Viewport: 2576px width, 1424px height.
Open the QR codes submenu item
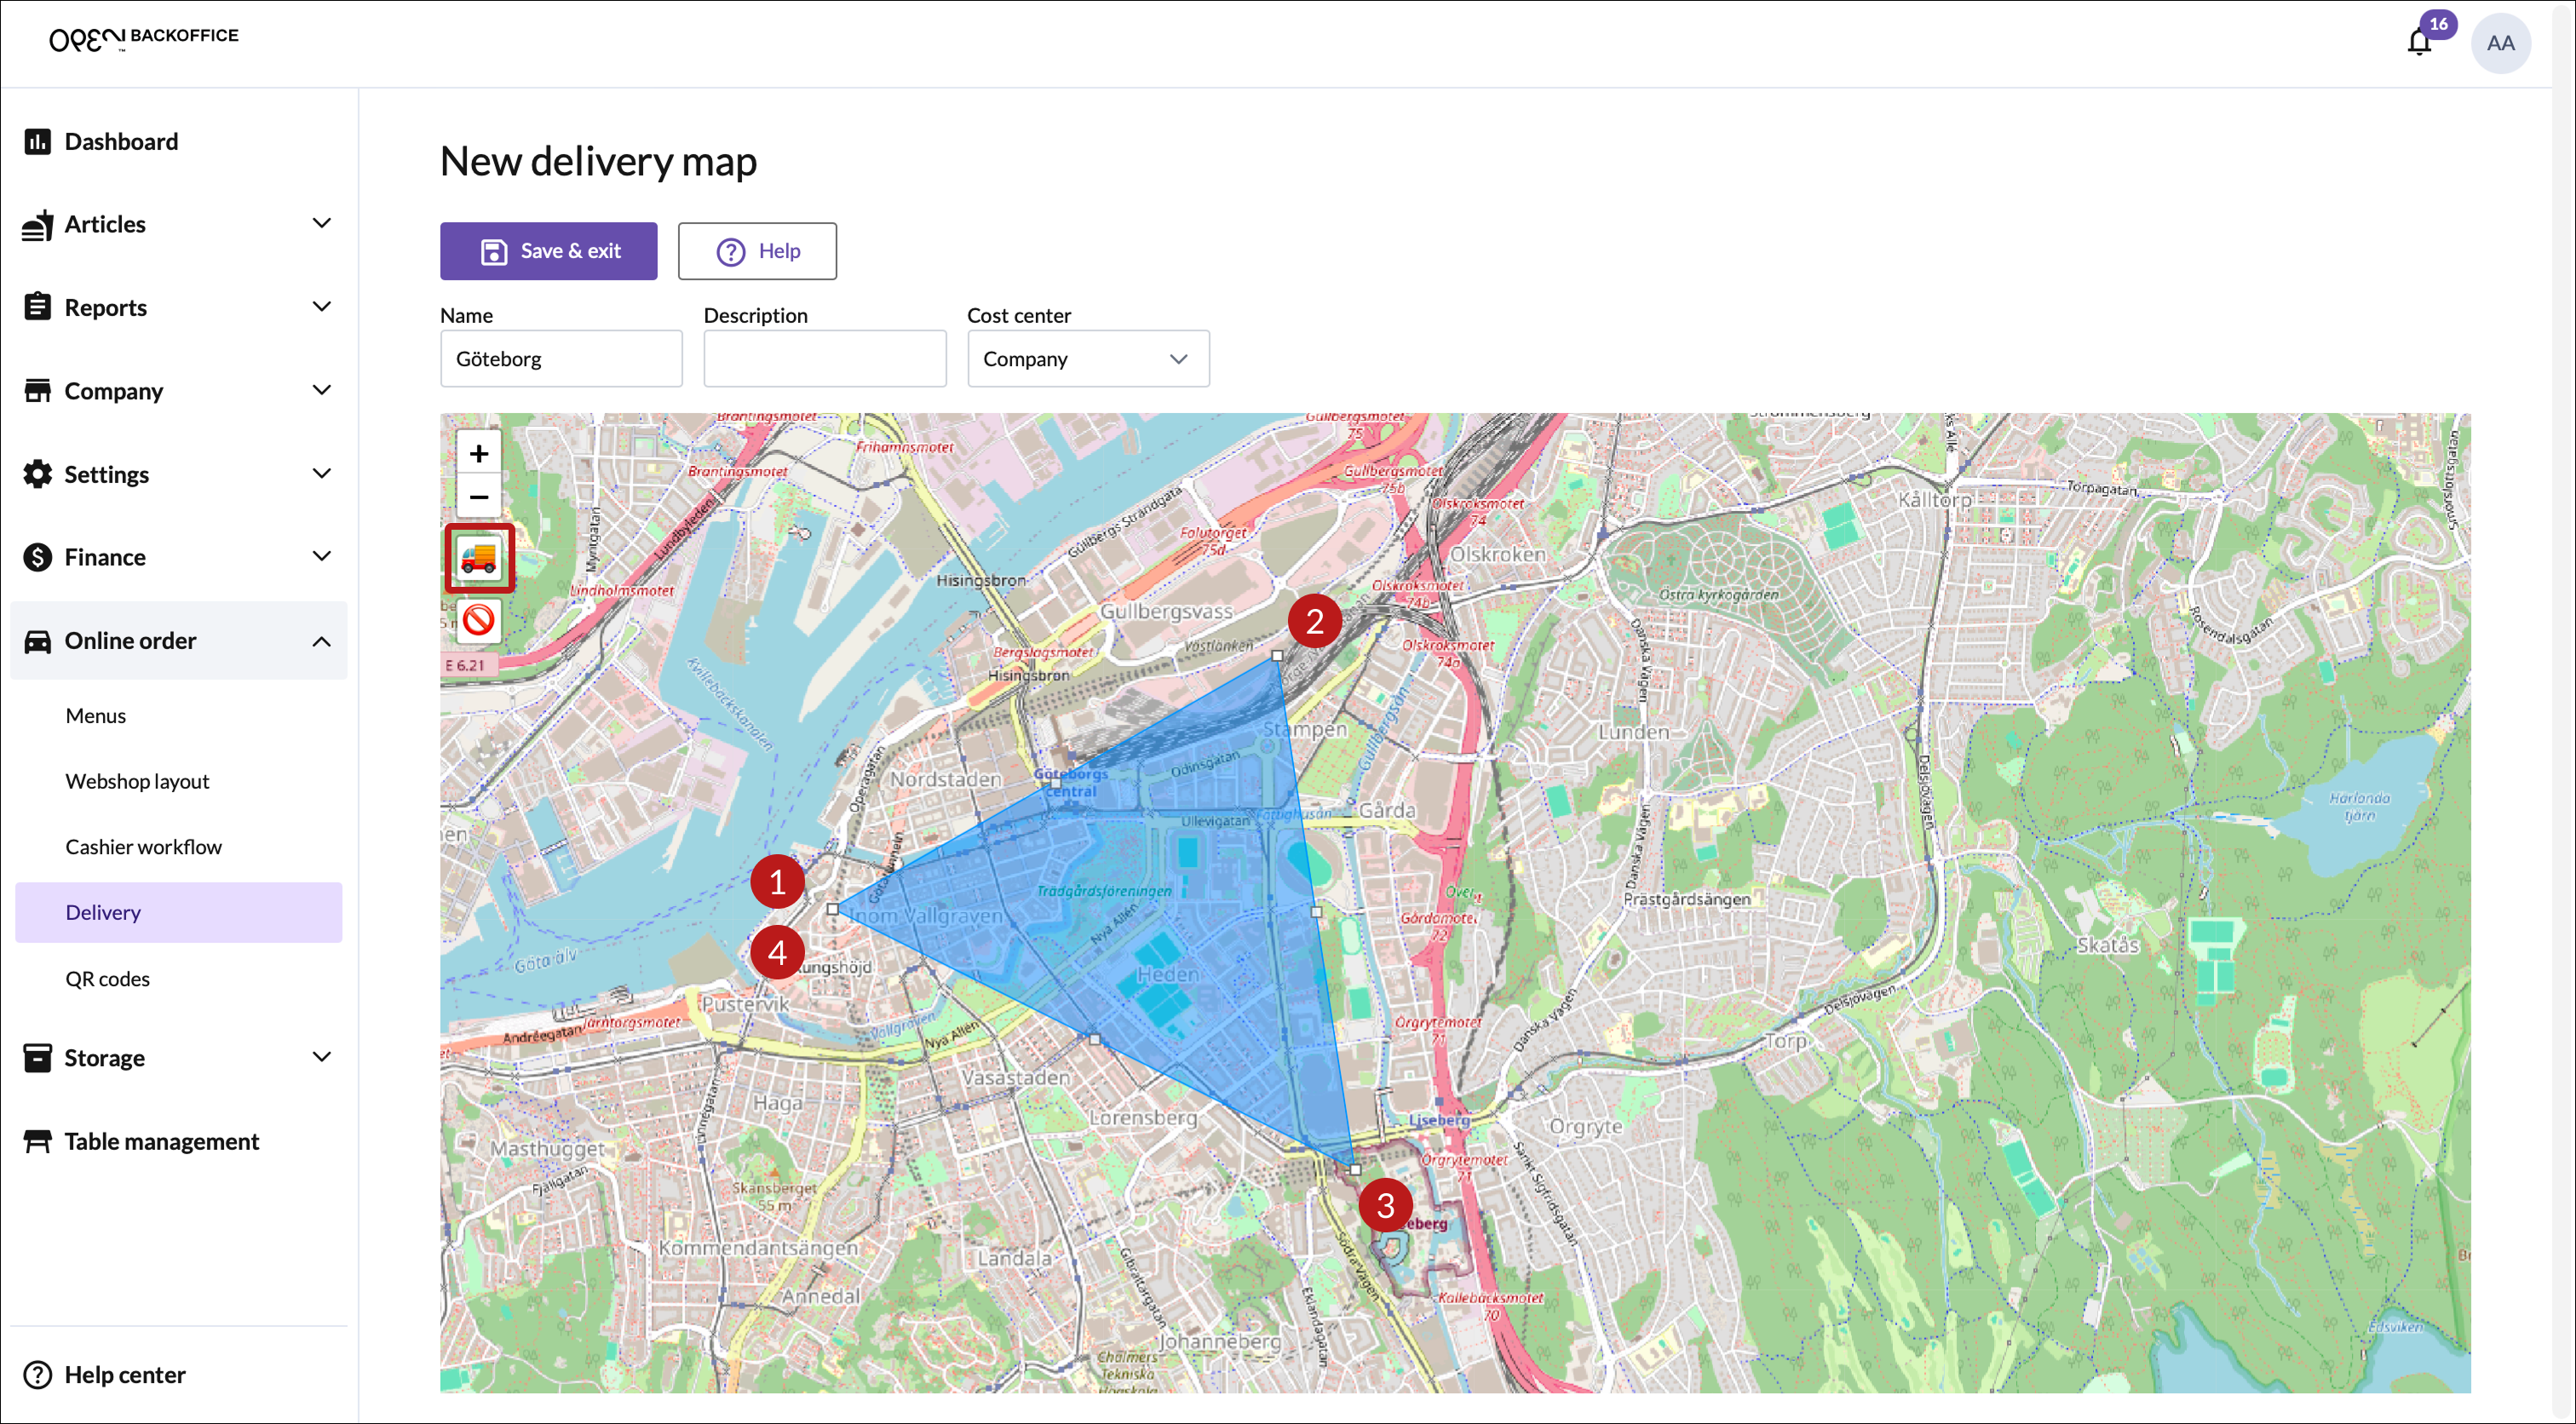[107, 978]
